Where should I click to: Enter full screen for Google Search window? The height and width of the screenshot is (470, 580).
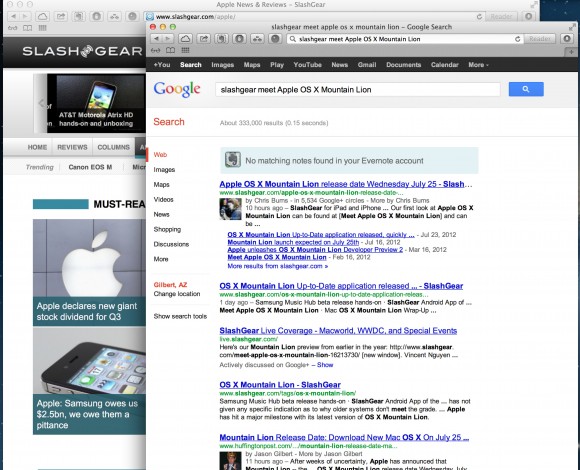572,27
